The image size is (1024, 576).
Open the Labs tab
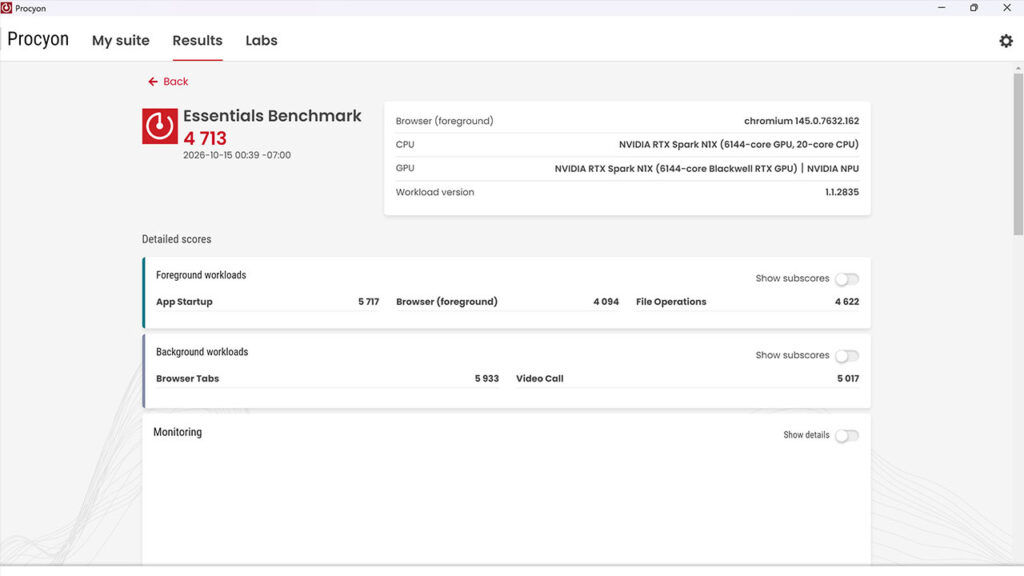pos(261,40)
